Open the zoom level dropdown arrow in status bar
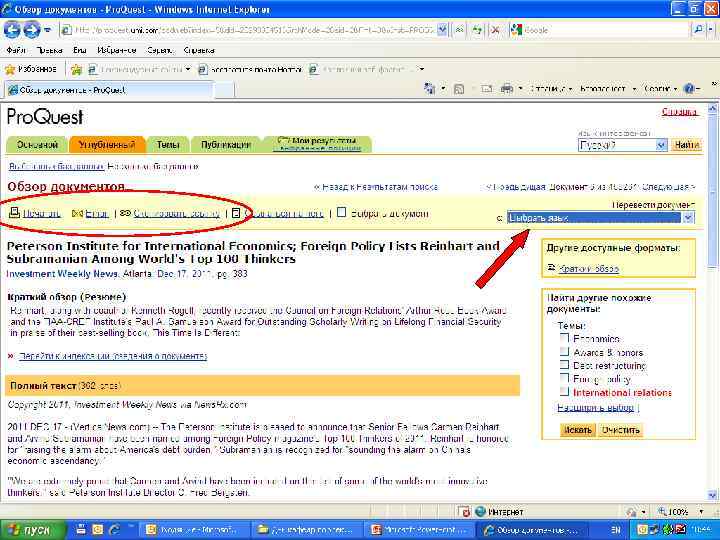The width and height of the screenshot is (720, 540). pyautogui.click(x=701, y=512)
